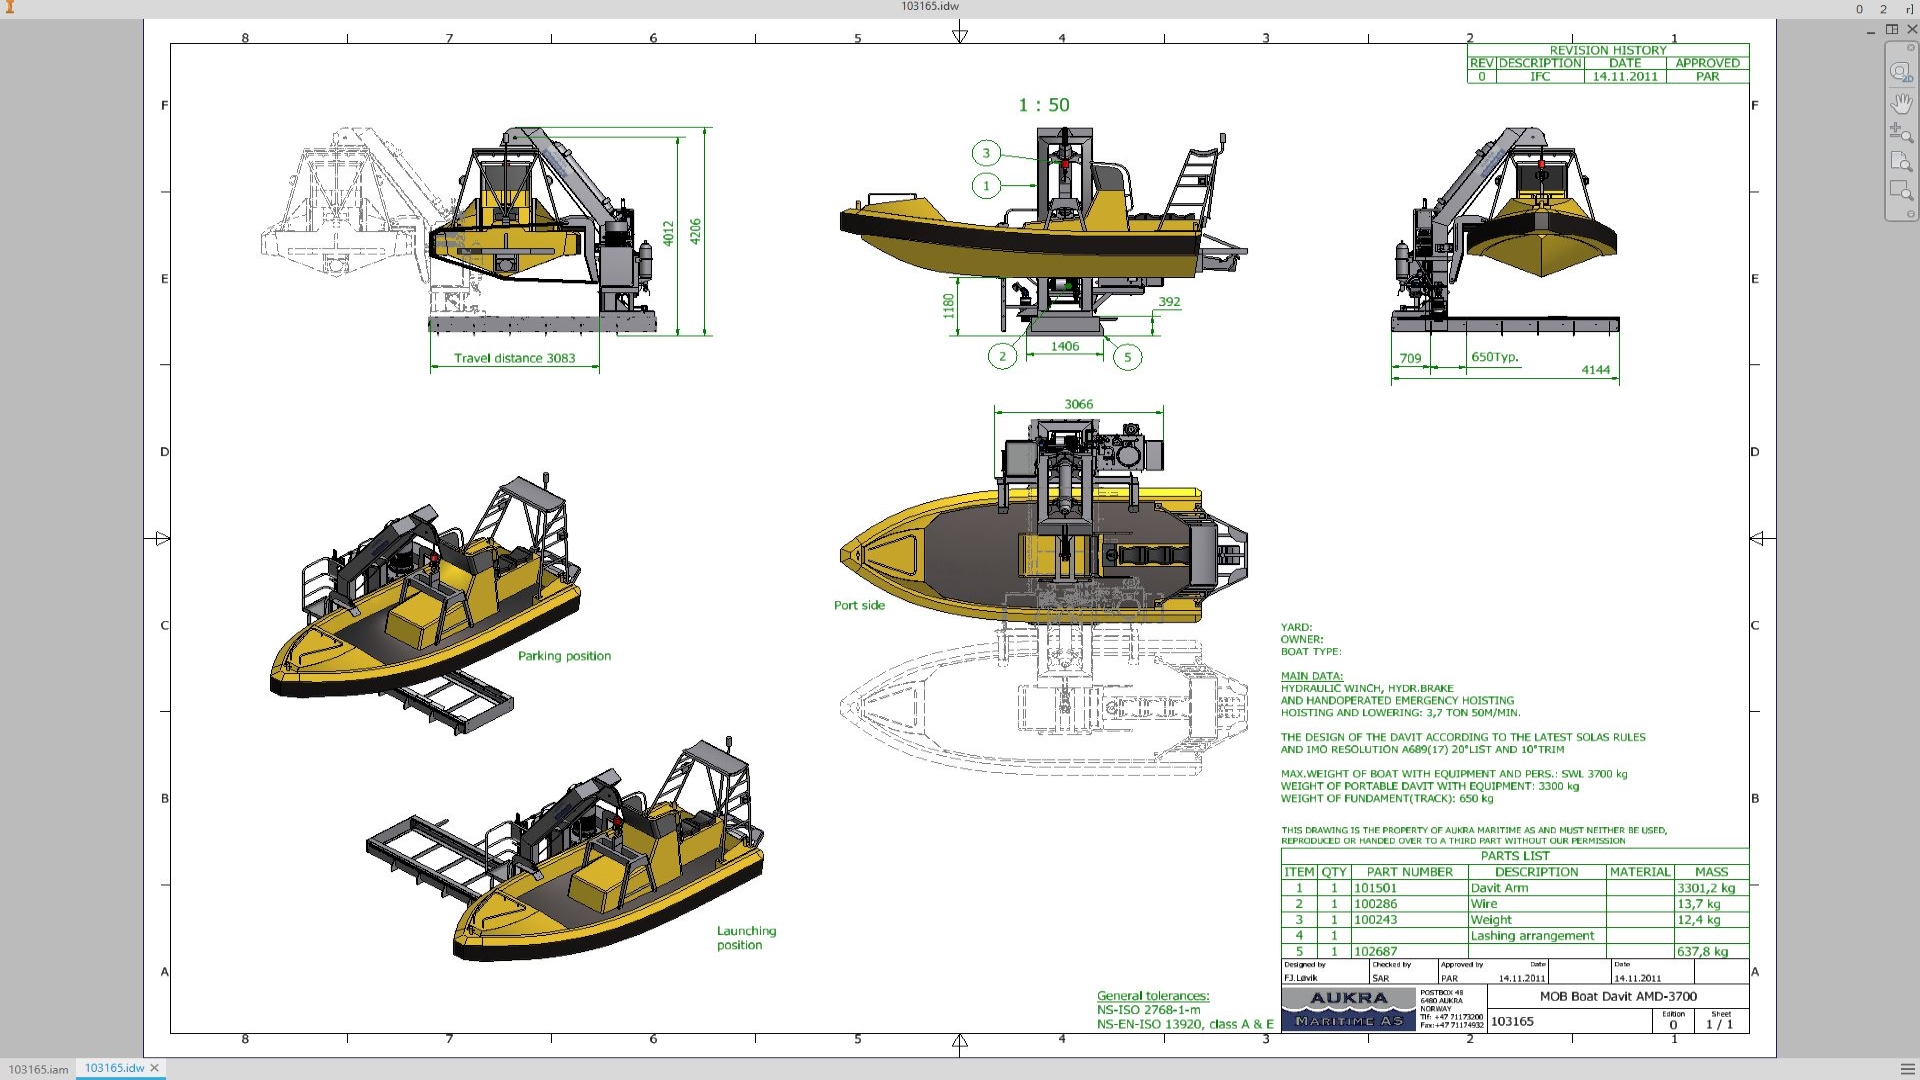Activate the Pan hand tool

(1900, 102)
